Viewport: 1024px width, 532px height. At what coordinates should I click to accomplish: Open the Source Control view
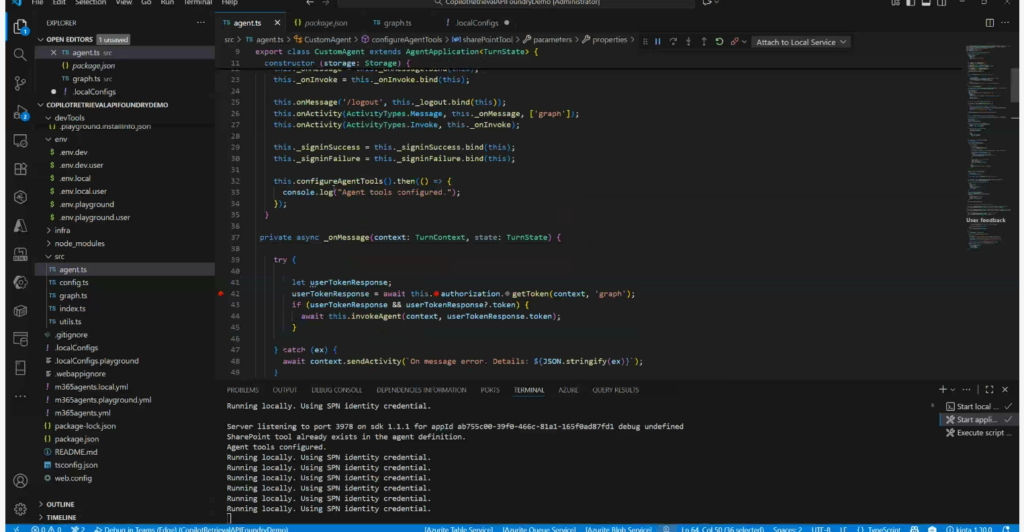(x=20, y=83)
